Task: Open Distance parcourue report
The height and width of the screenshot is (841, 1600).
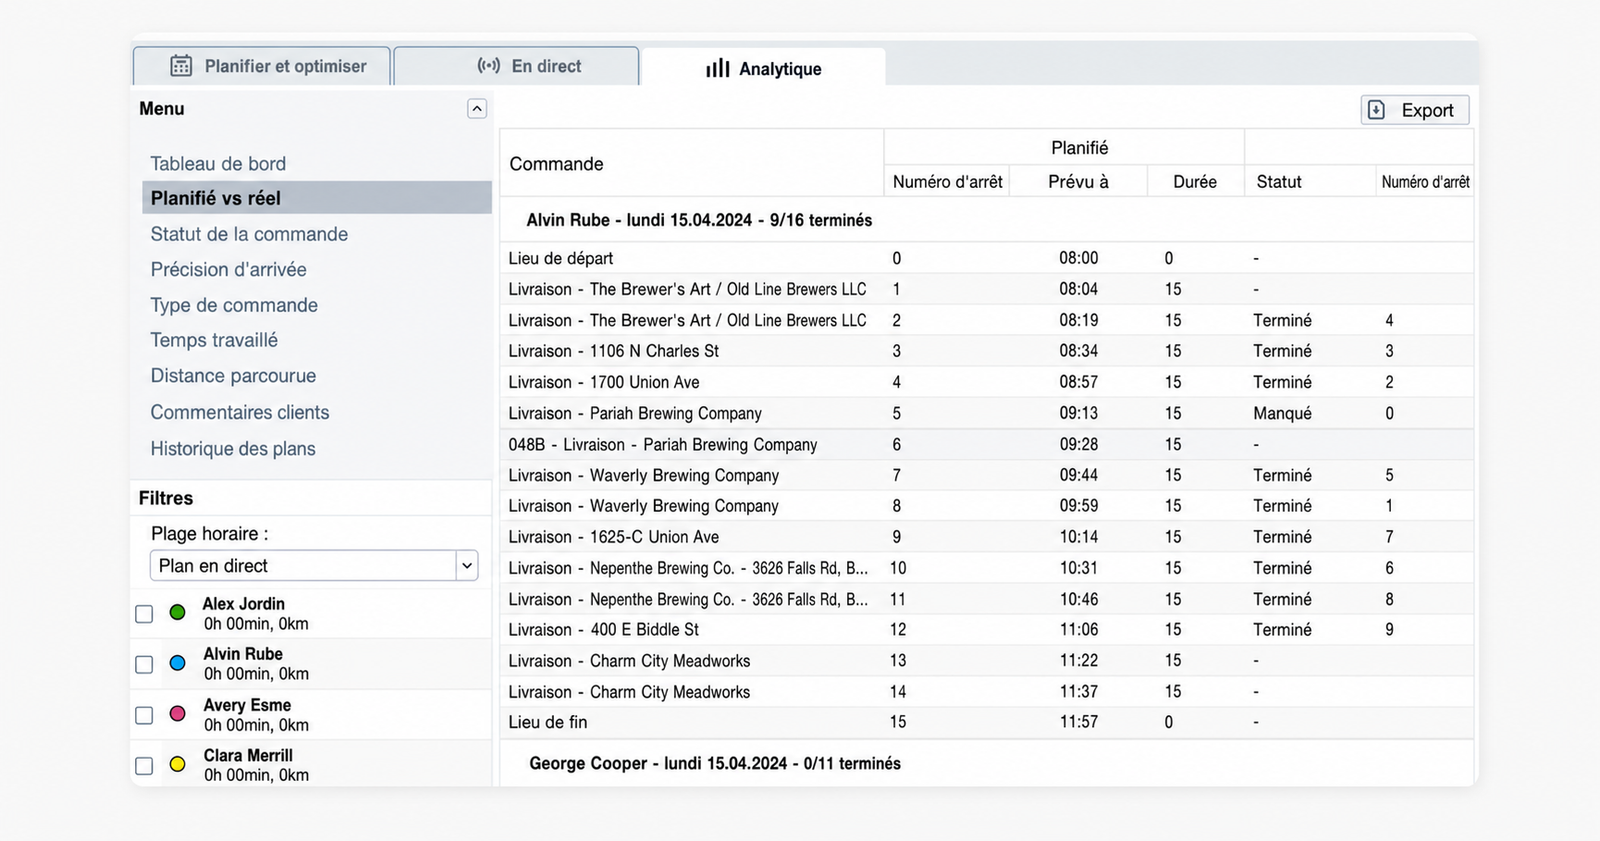Action: click(x=233, y=376)
